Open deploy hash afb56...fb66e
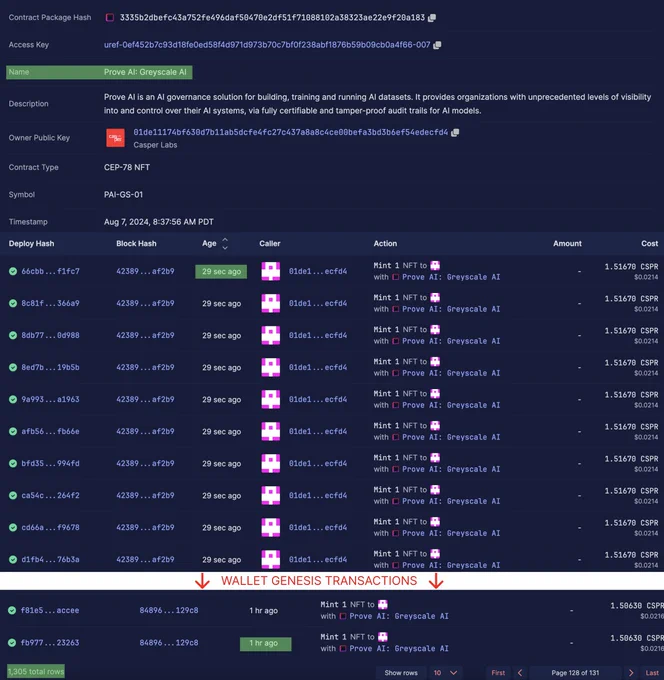Viewport: 664px width, 680px height. pyautogui.click(x=50, y=431)
